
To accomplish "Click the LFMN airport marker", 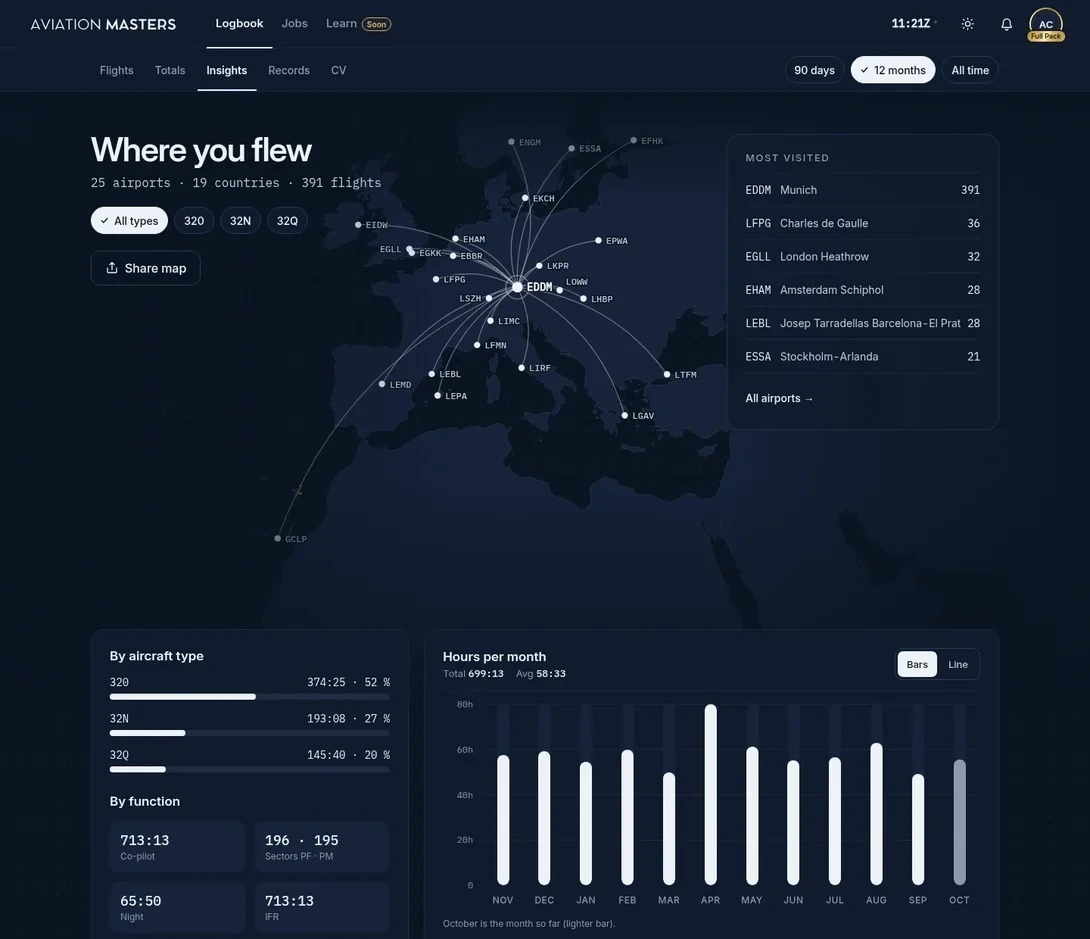I will [477, 345].
